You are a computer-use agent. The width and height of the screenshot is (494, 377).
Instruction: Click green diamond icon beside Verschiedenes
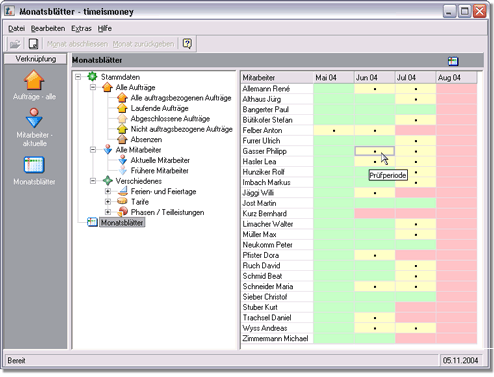(x=107, y=181)
